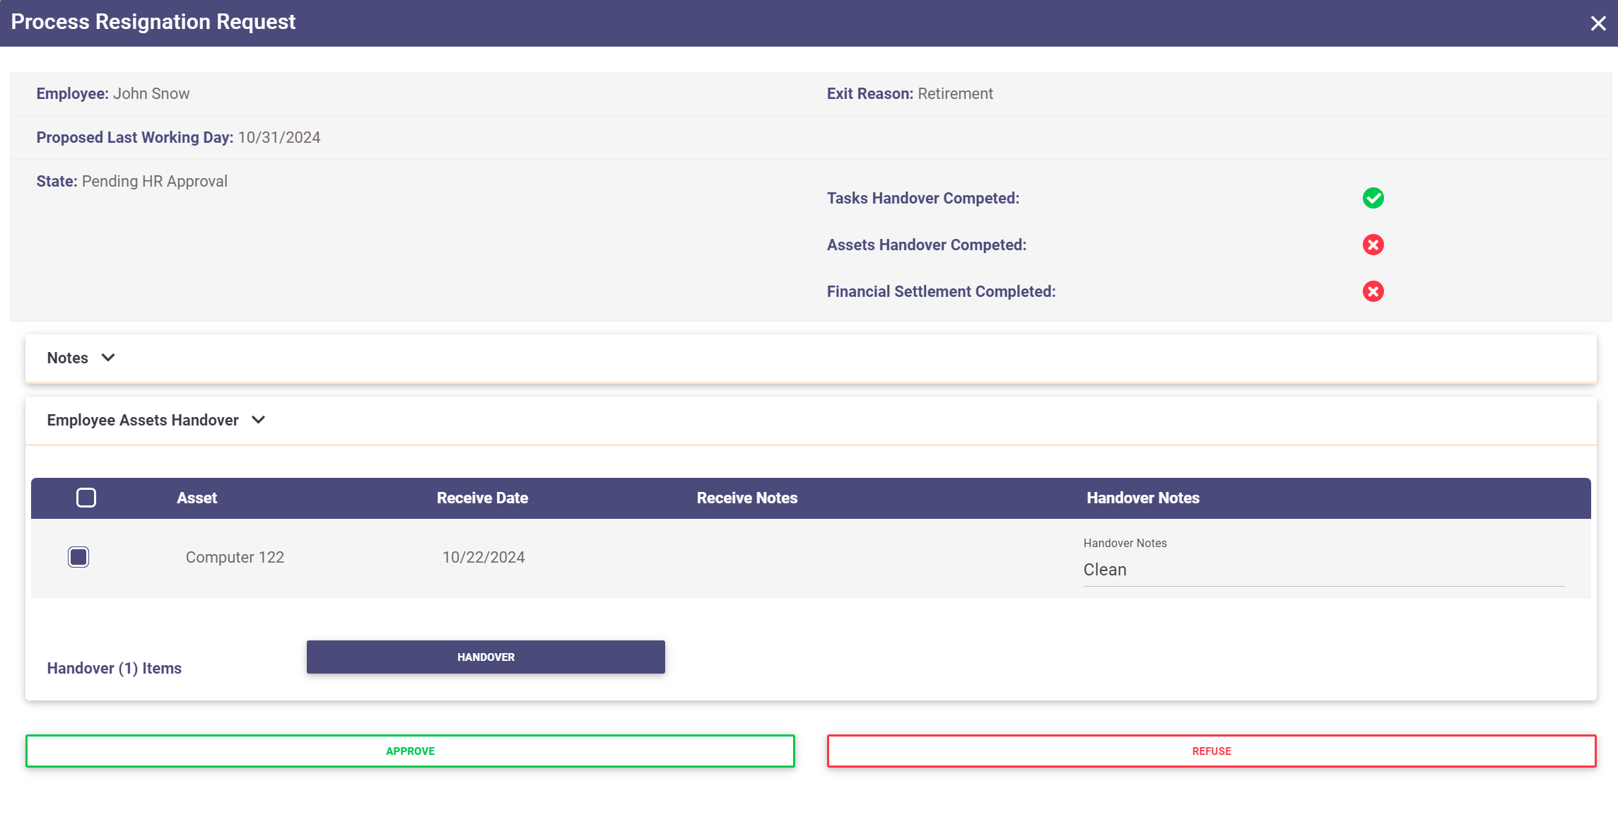
Task: Click the Handover Notes field containing Clean
Action: point(1322,570)
